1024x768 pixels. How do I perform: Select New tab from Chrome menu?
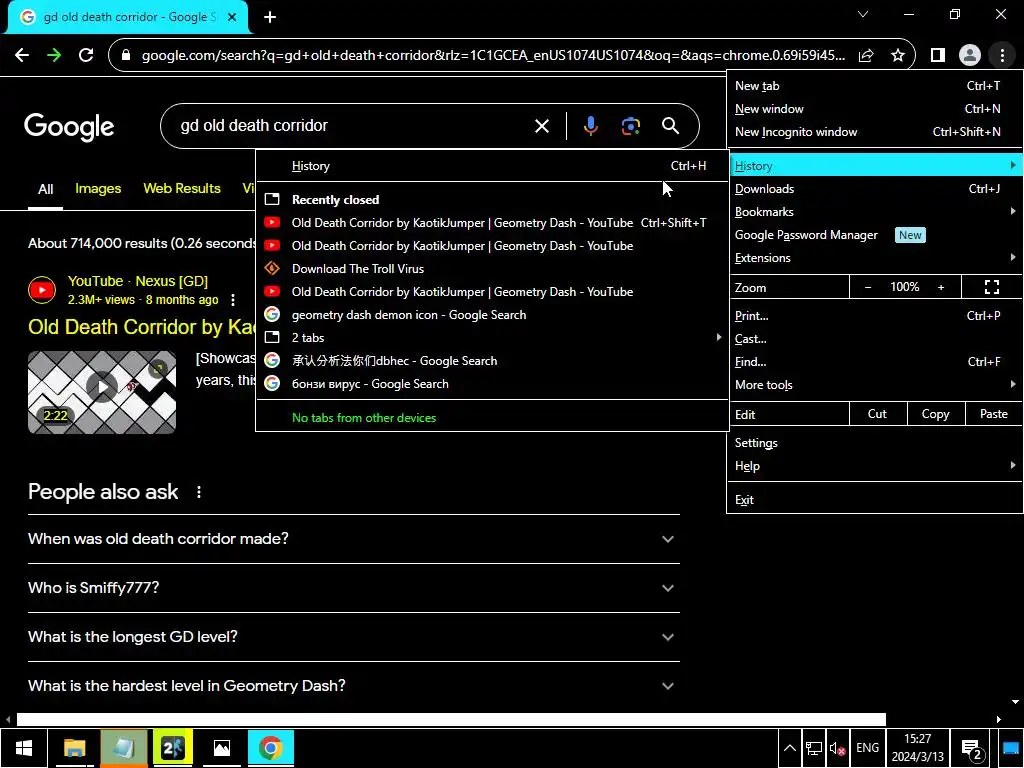point(874,86)
